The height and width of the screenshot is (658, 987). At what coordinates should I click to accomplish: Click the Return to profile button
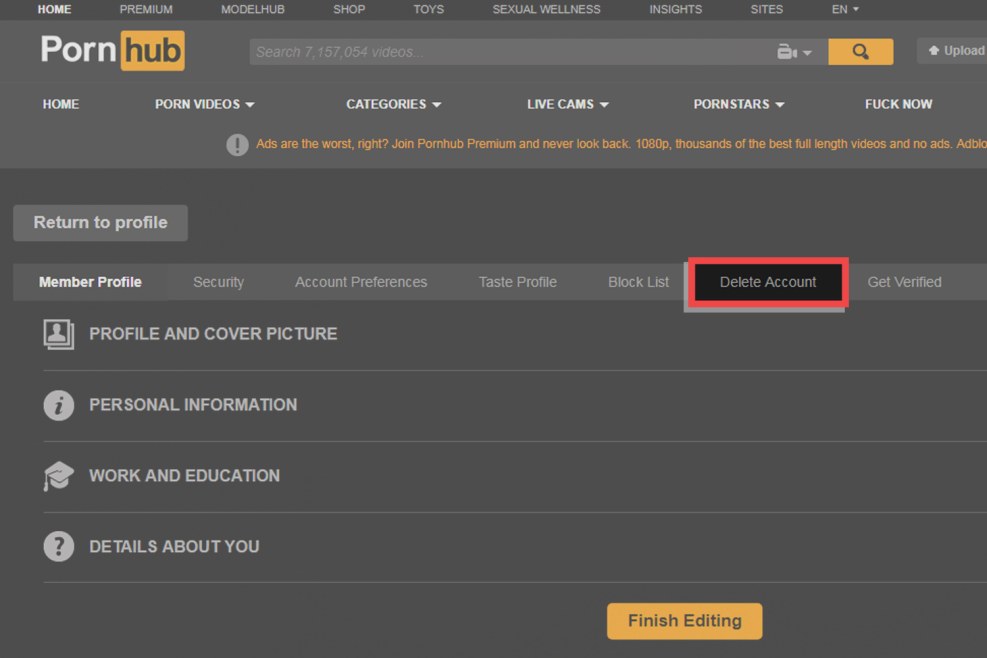(x=100, y=223)
